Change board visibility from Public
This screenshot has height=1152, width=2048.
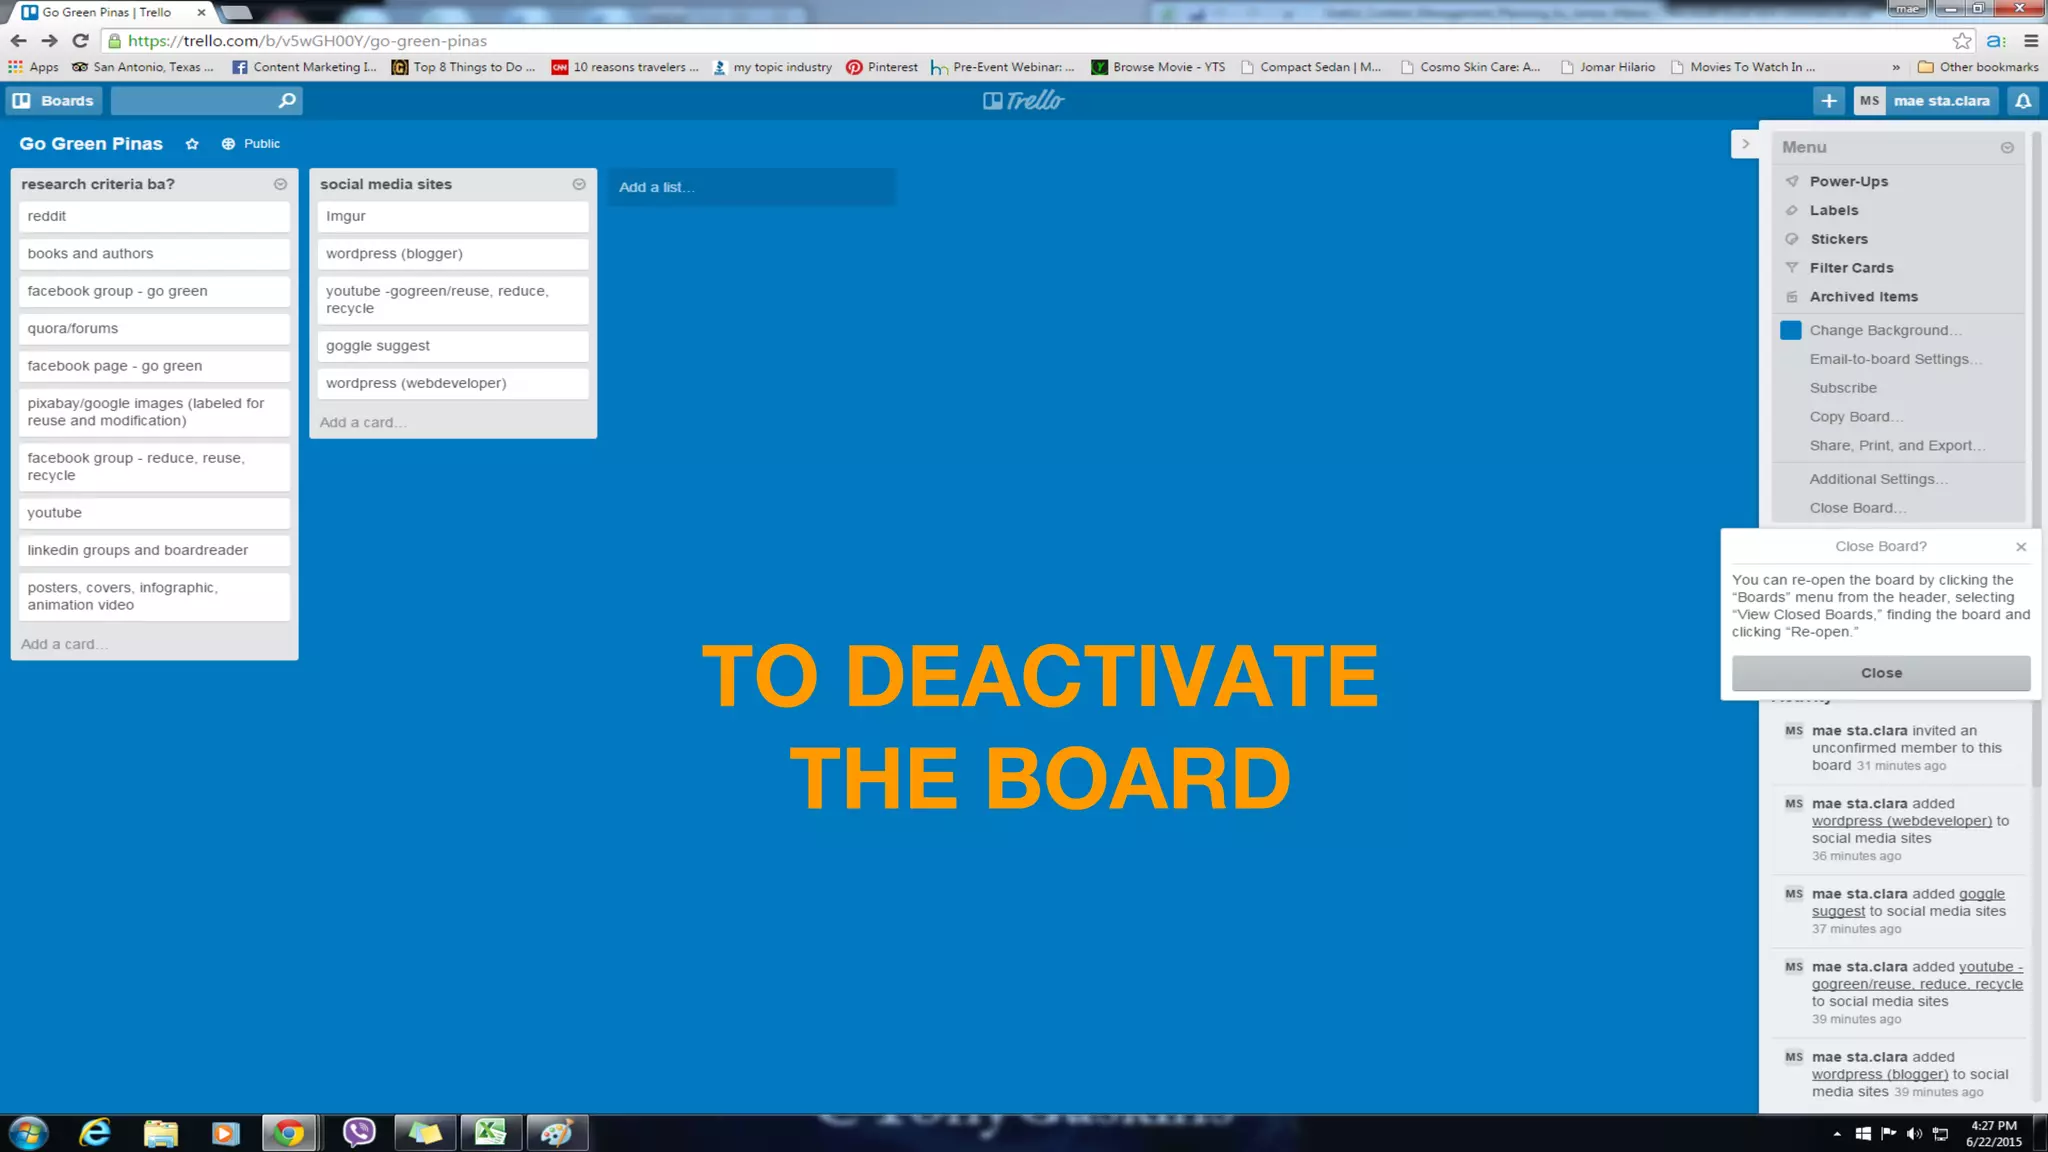click(251, 144)
